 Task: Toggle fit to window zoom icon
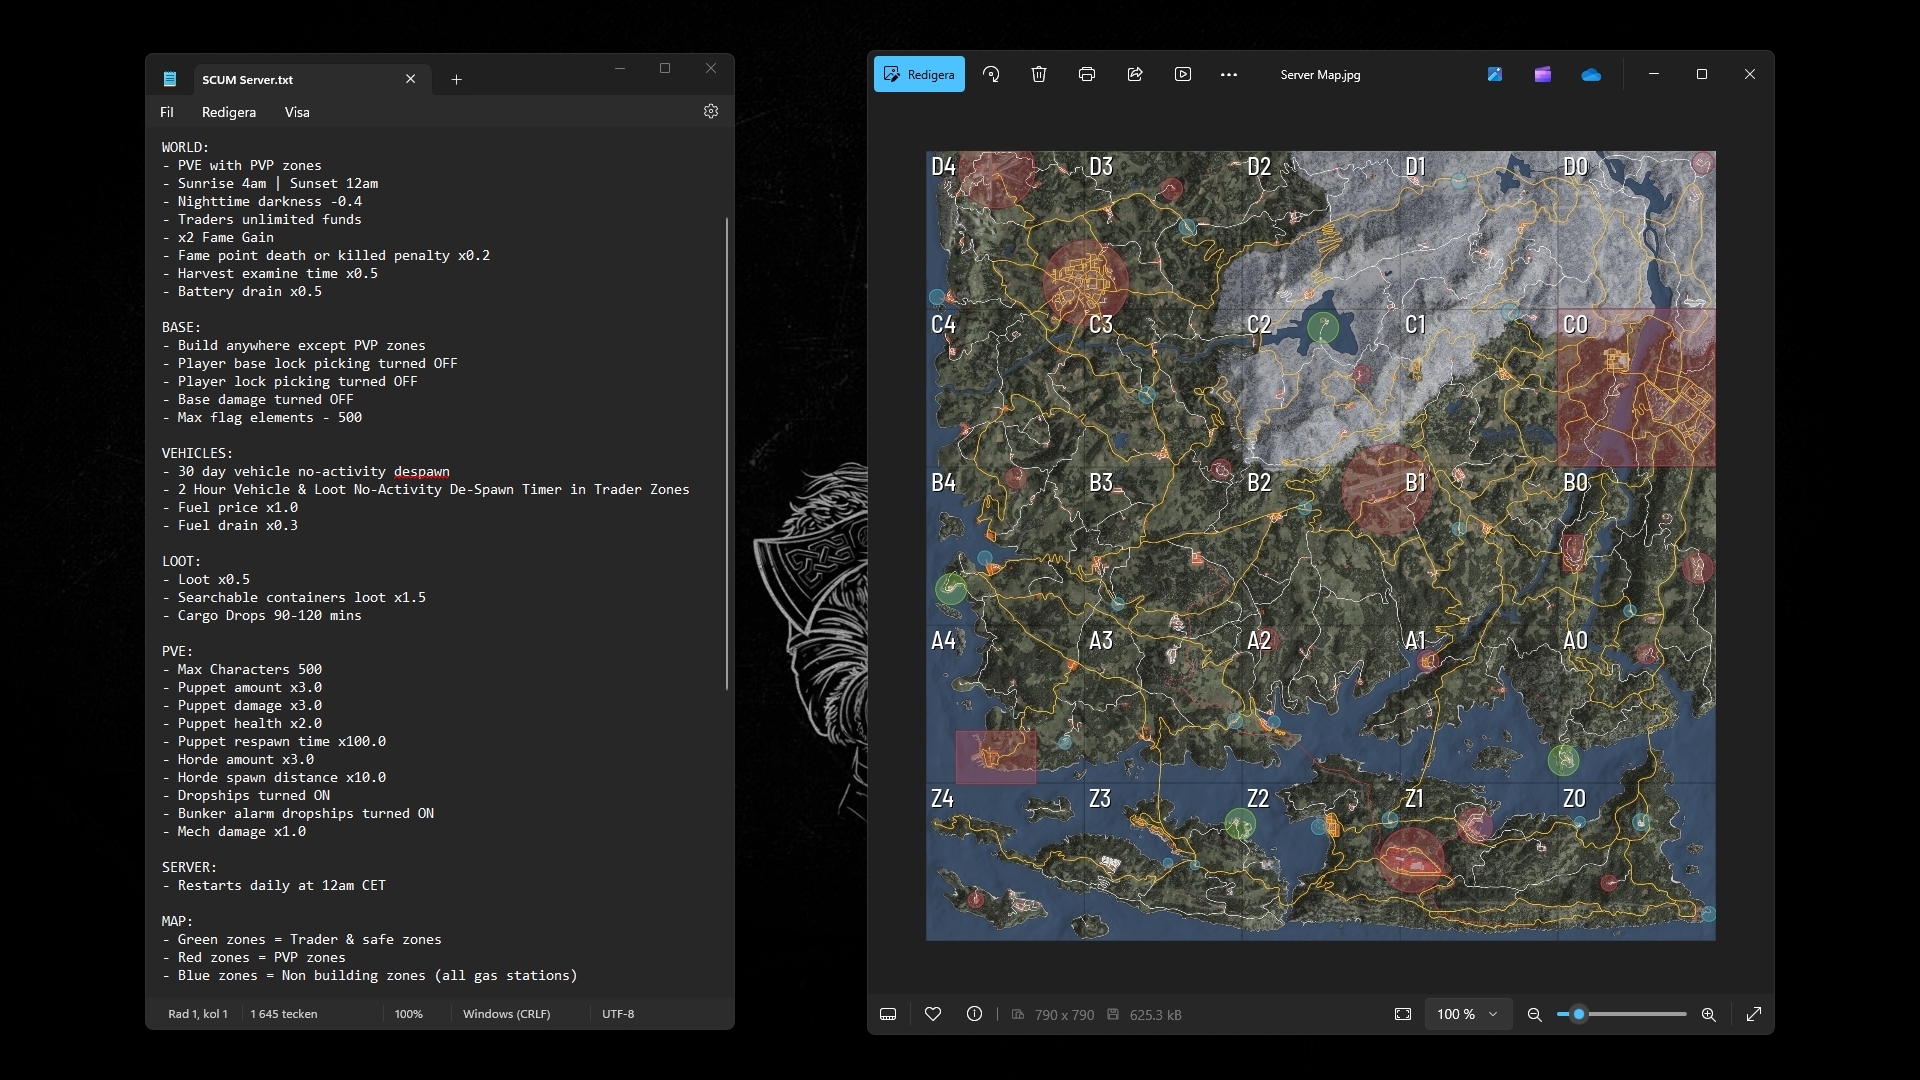(x=1403, y=1014)
